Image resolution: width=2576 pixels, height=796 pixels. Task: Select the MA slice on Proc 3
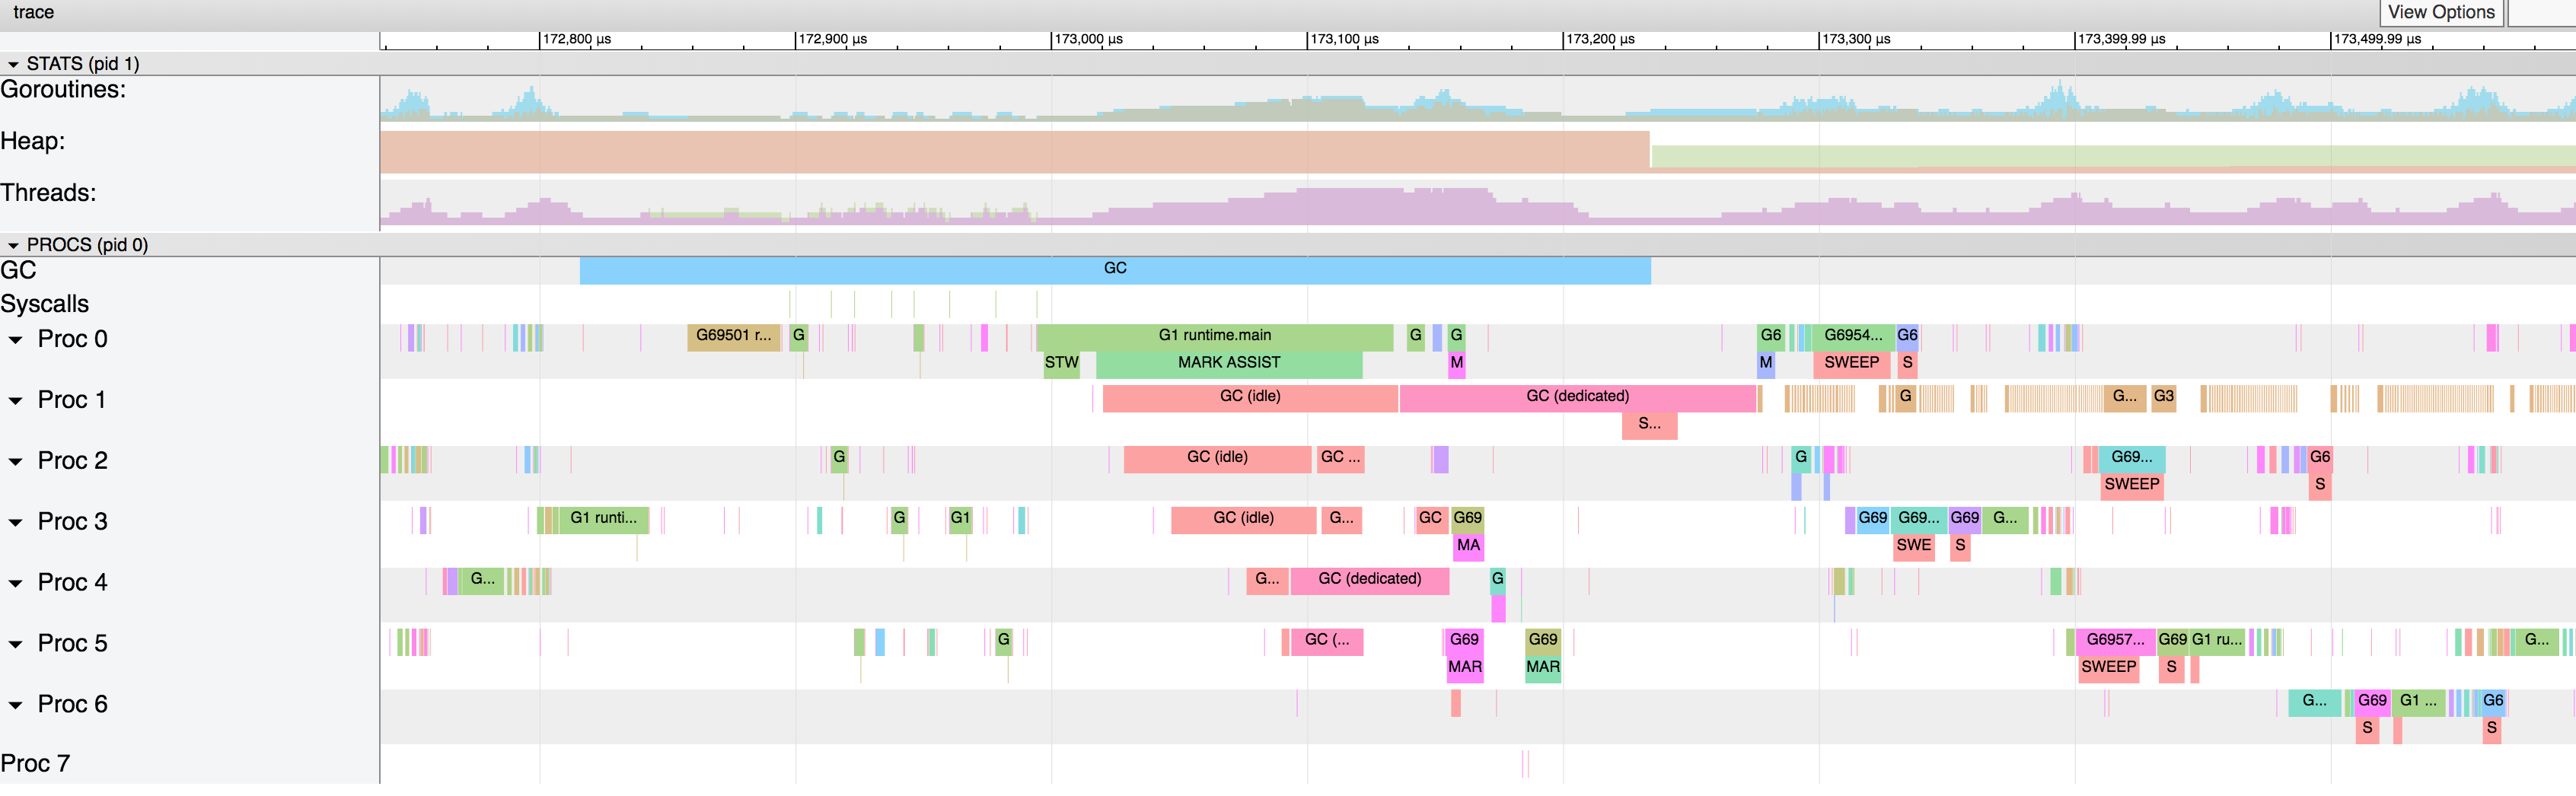(x=1468, y=547)
